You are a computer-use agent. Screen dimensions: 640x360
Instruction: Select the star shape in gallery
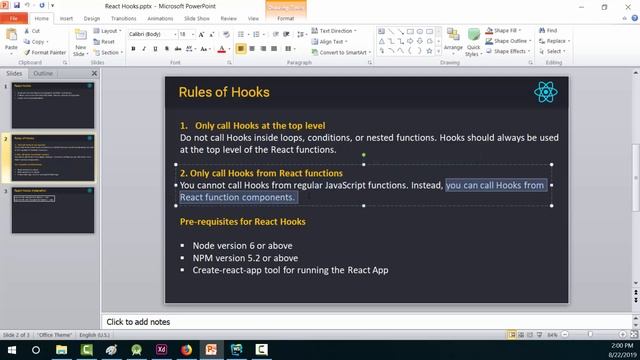(429, 51)
